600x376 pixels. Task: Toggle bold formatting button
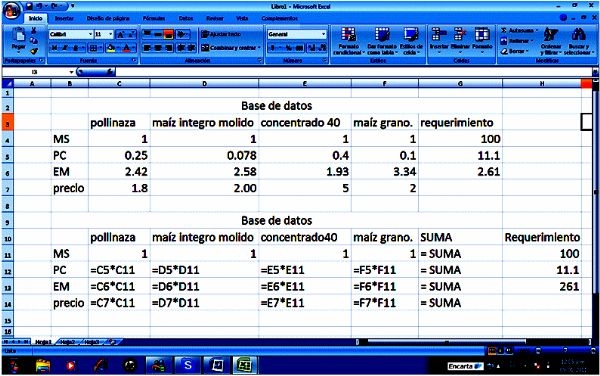[55, 48]
